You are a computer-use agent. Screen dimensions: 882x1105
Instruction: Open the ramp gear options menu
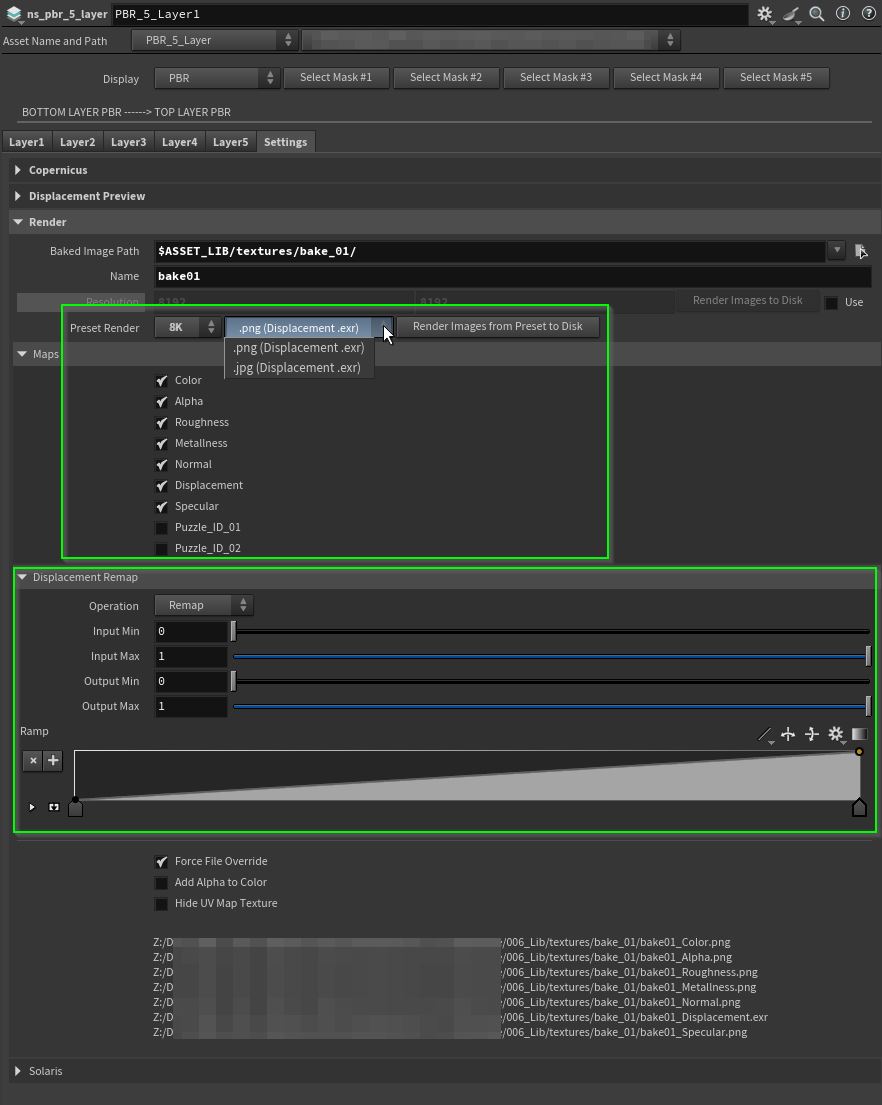tap(836, 735)
